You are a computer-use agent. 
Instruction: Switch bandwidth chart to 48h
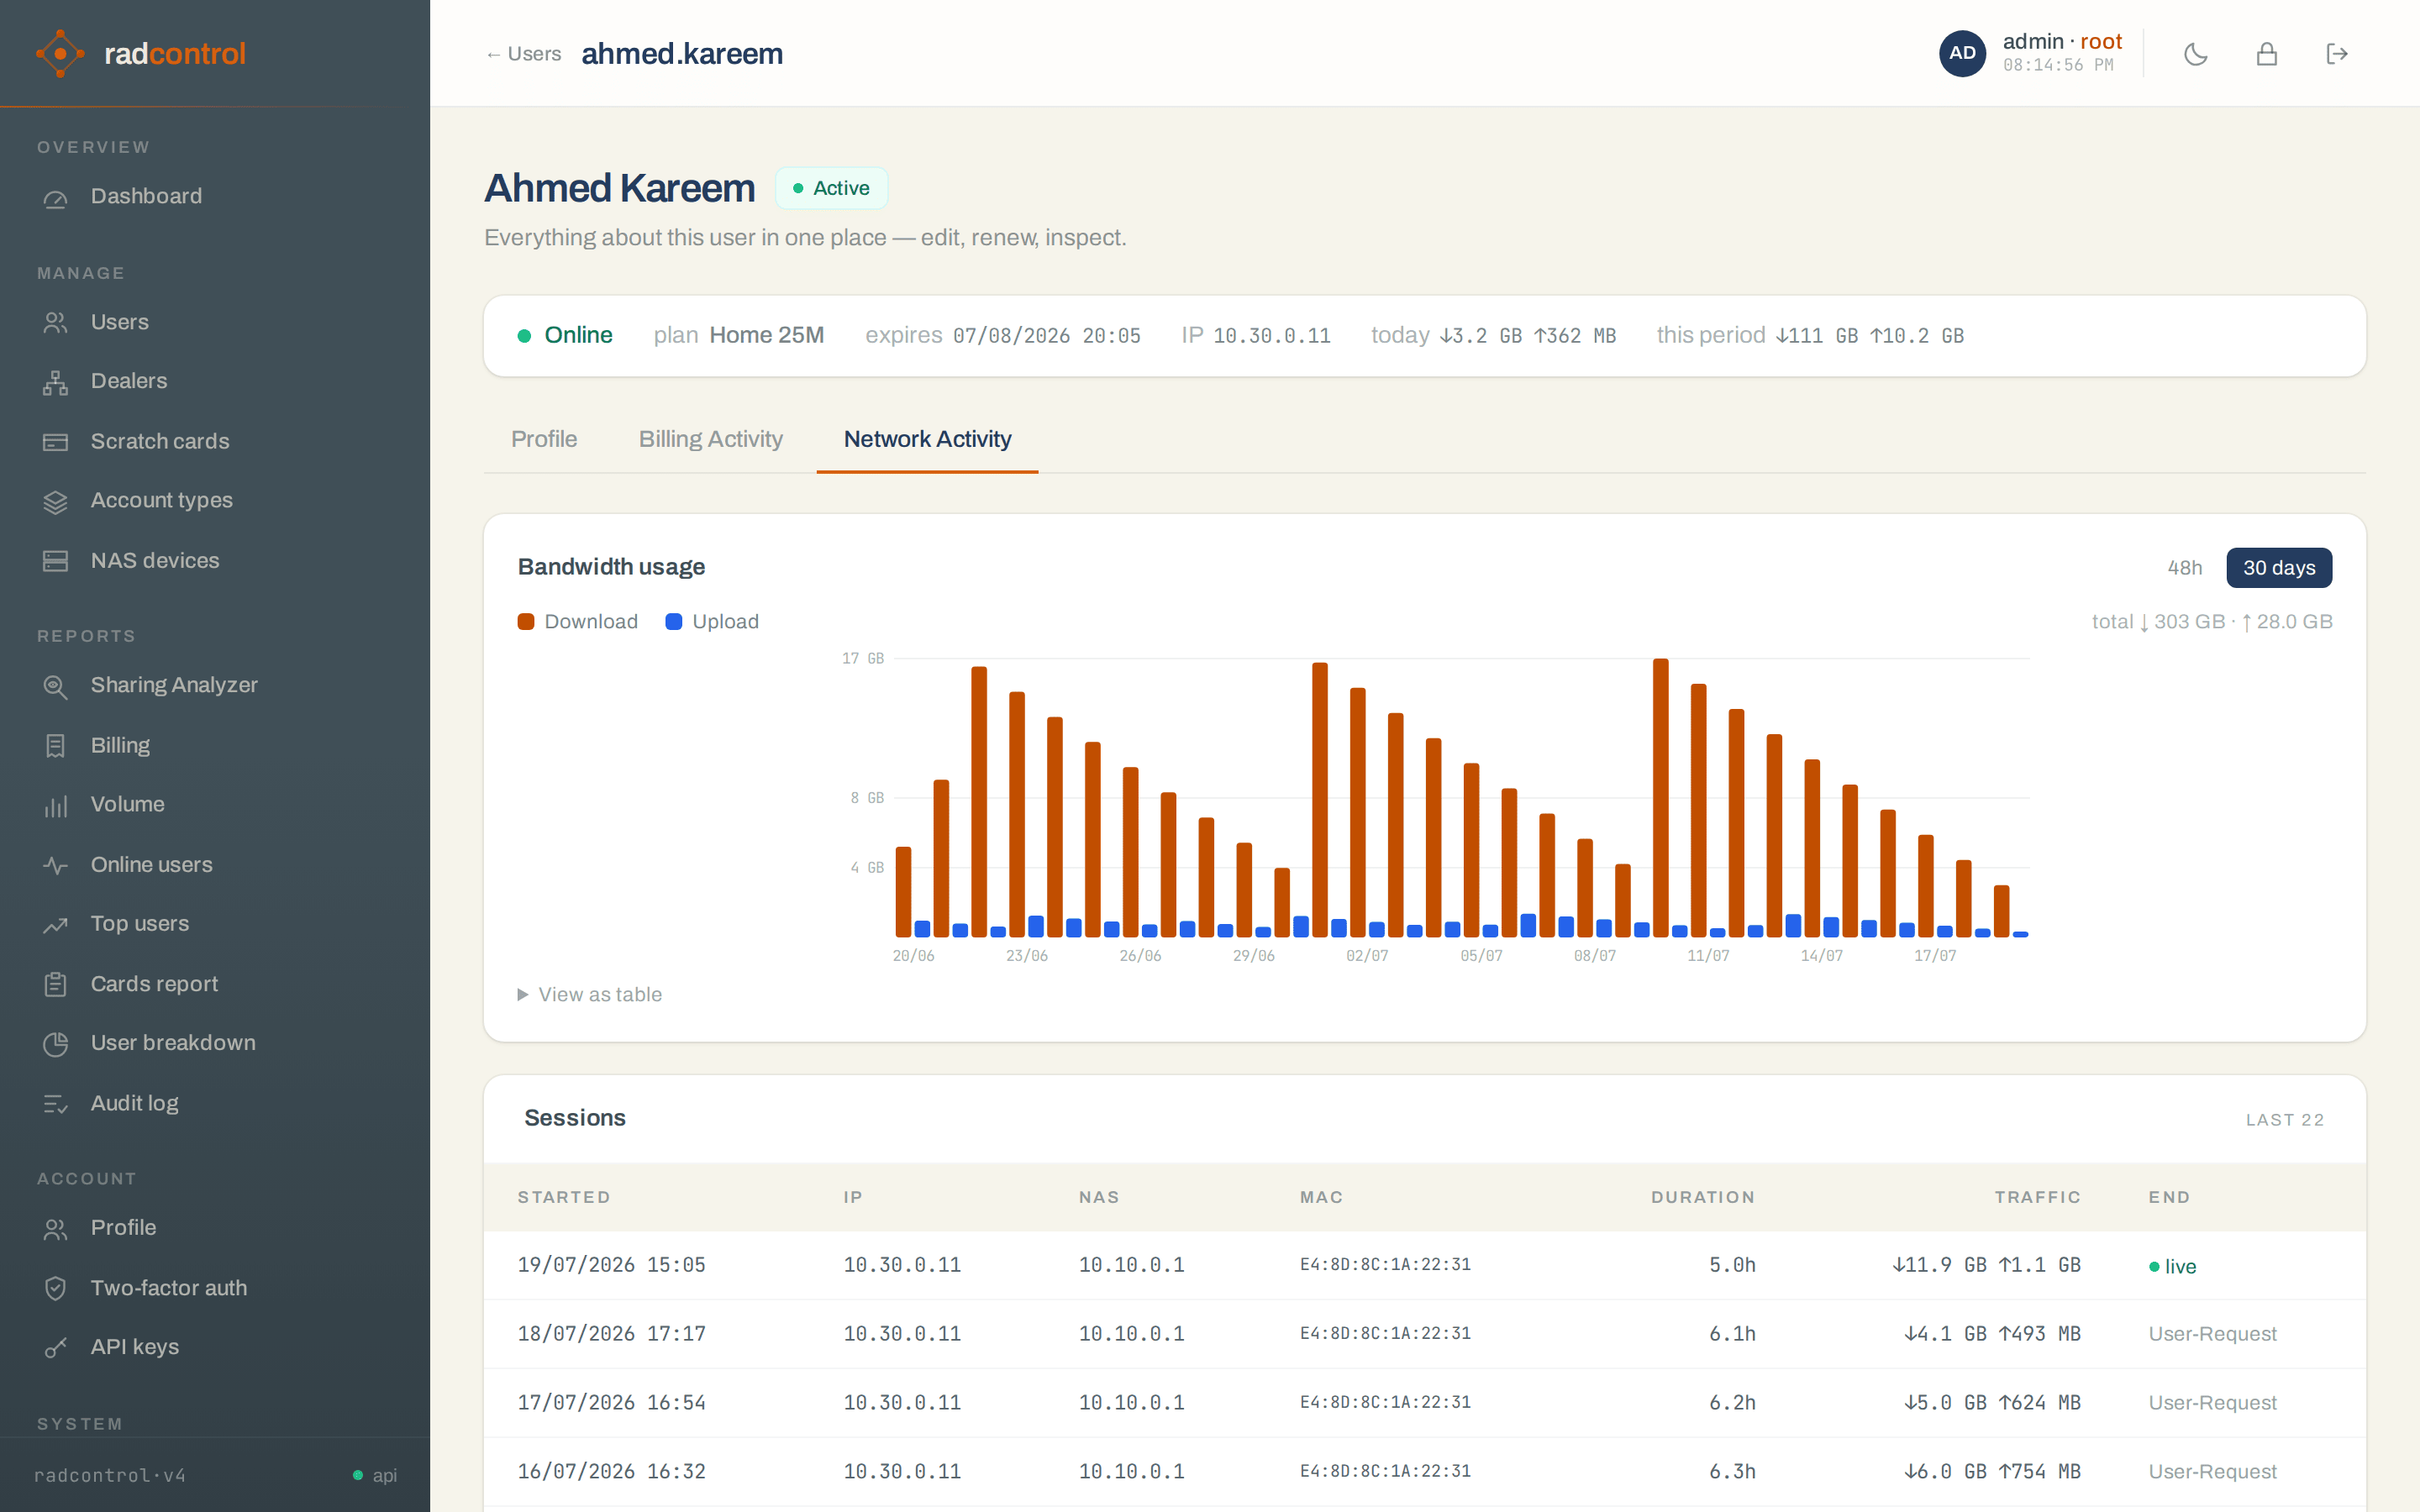[x=2184, y=568]
